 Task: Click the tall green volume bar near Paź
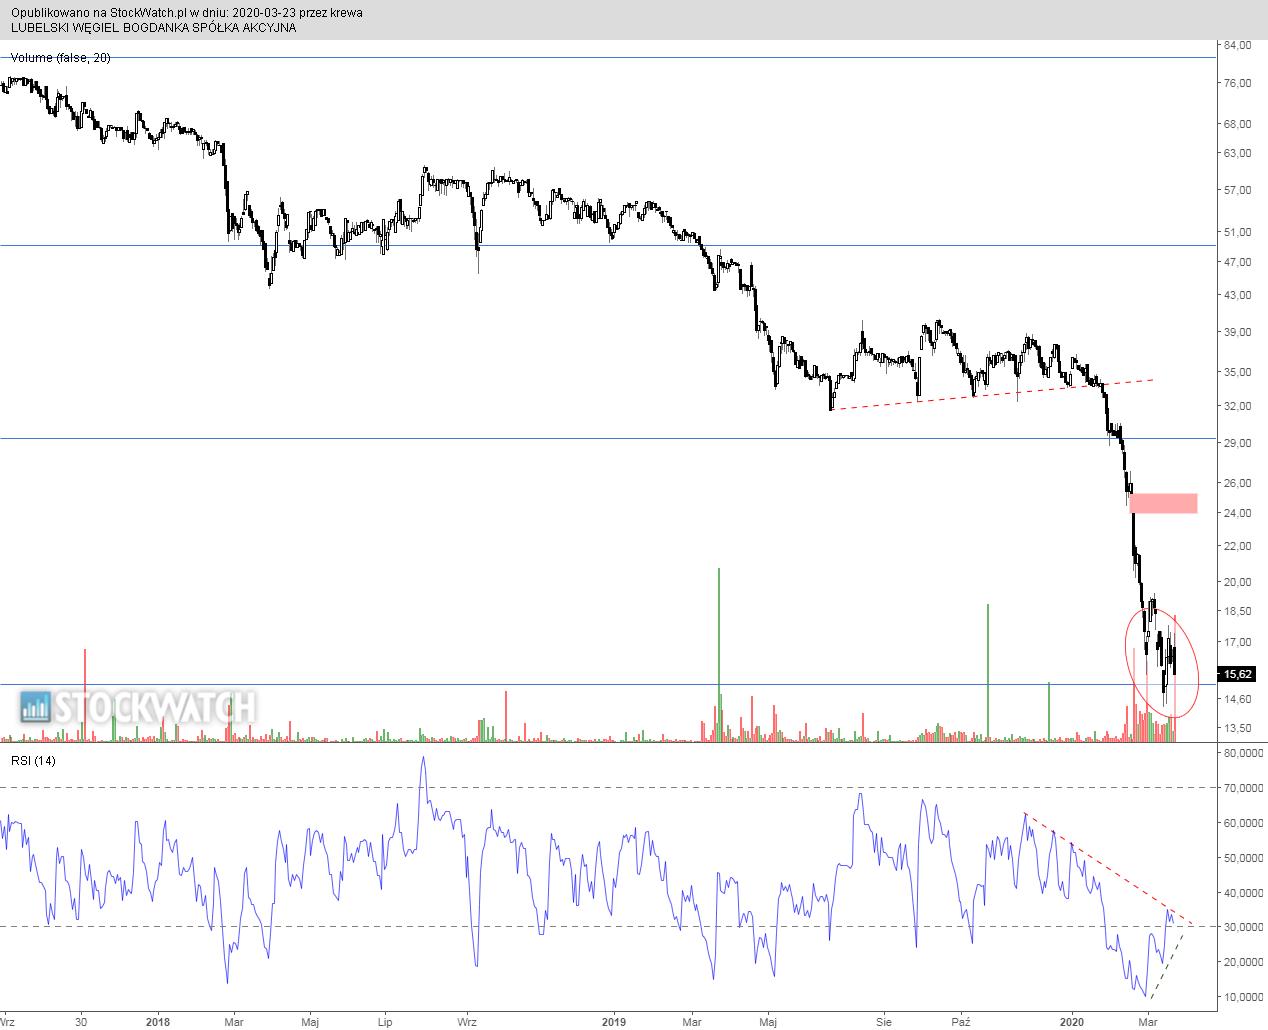pos(988,672)
